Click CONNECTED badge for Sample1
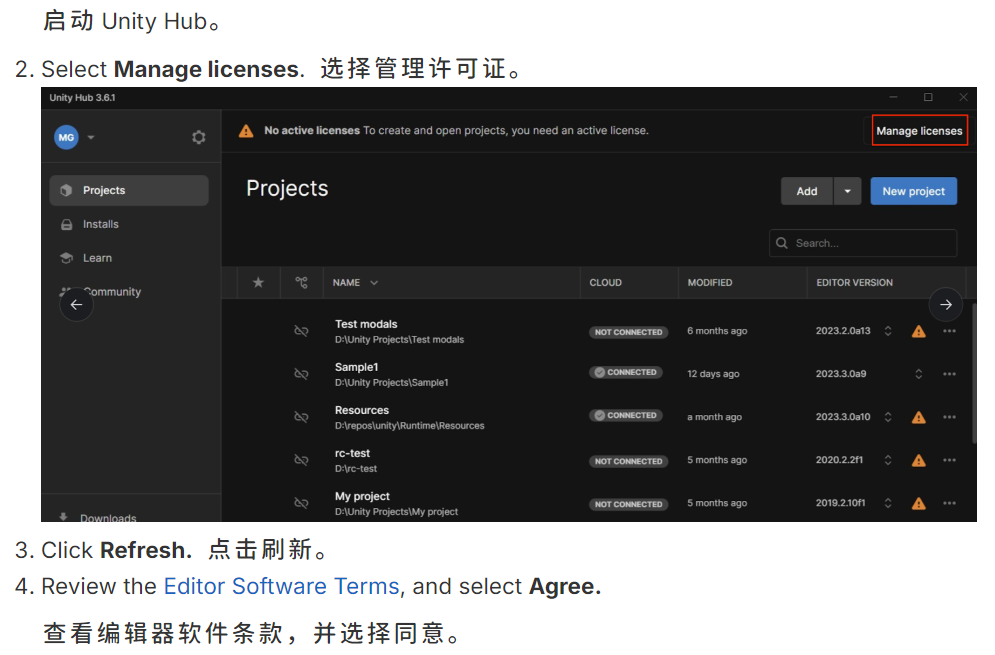Screen dimensions: 995x655 point(626,372)
